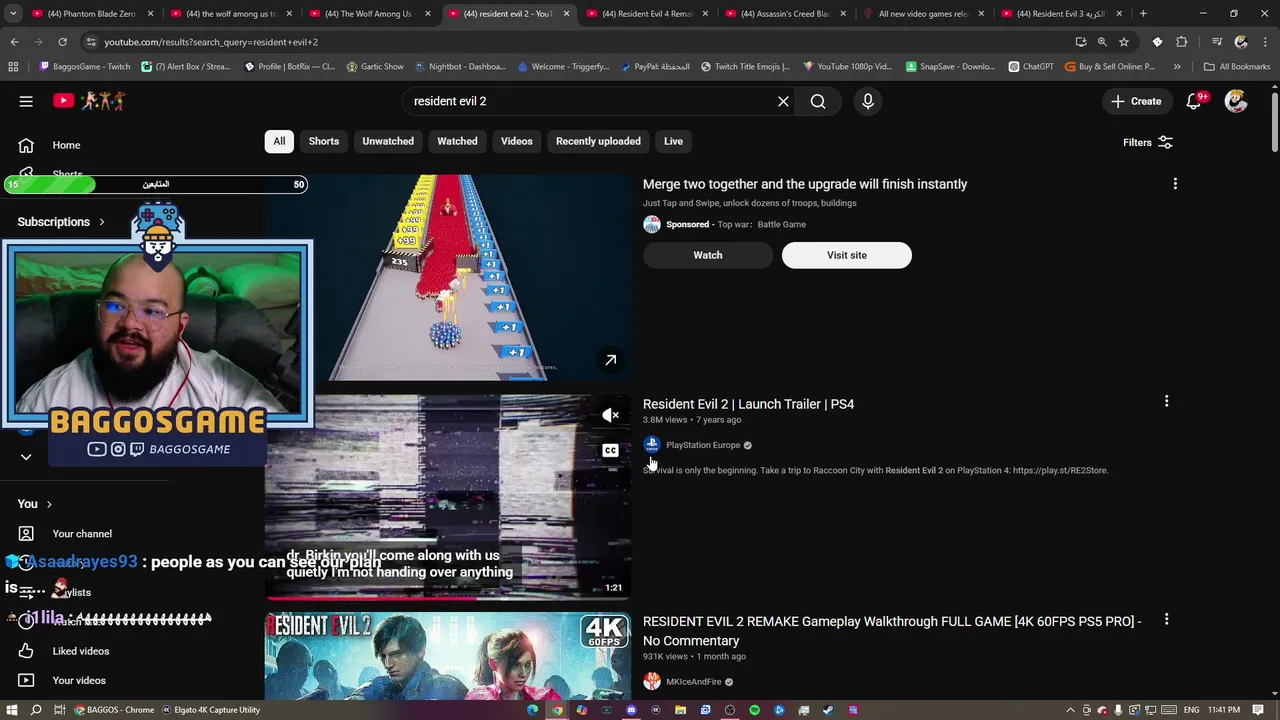1280x720 pixels.
Task: Click the ad's Watch button
Action: pyautogui.click(x=708, y=255)
